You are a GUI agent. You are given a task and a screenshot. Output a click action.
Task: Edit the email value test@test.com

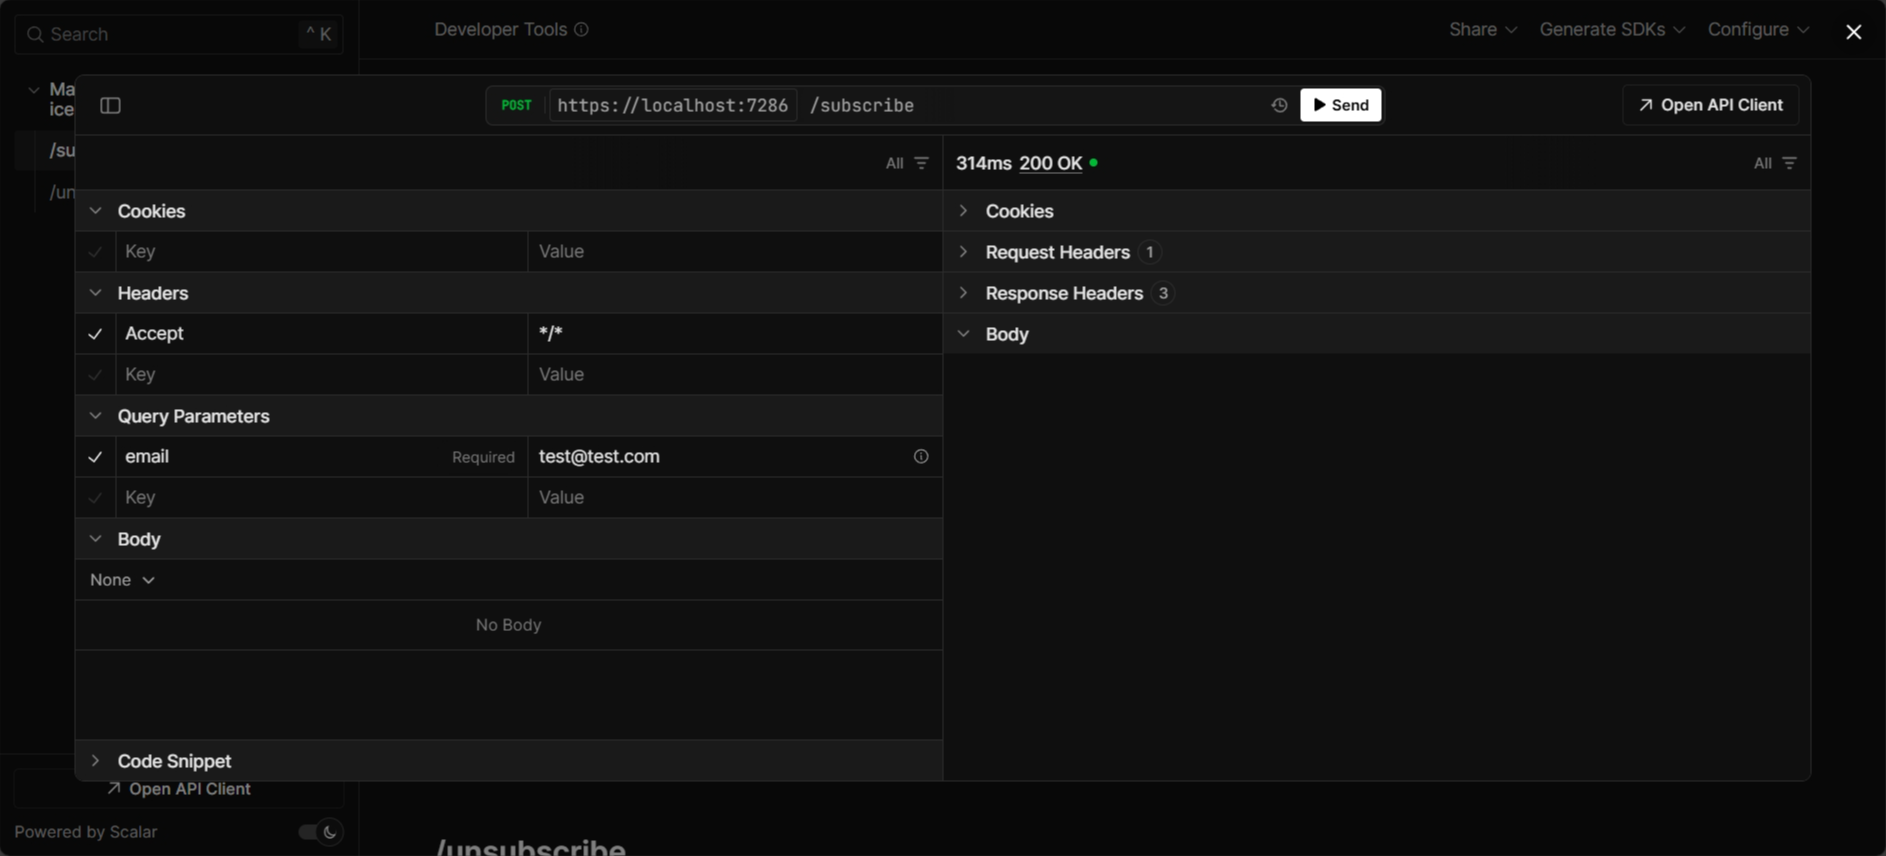[x=718, y=456]
